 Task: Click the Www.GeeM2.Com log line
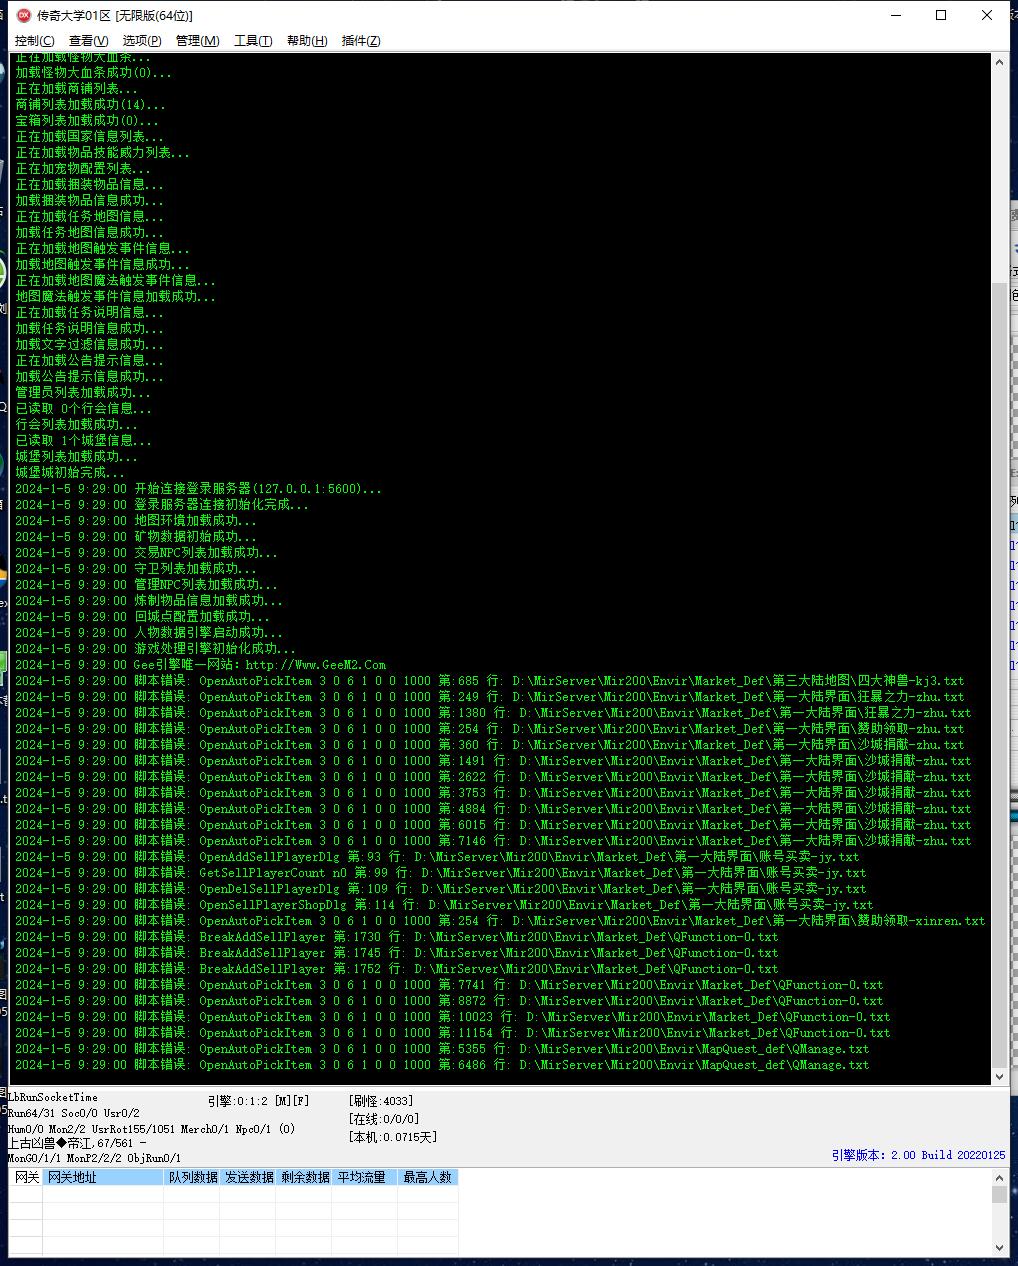click(x=200, y=664)
